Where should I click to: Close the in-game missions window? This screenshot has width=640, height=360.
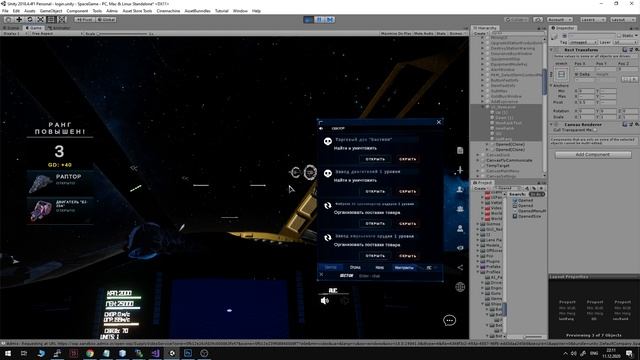(439, 122)
